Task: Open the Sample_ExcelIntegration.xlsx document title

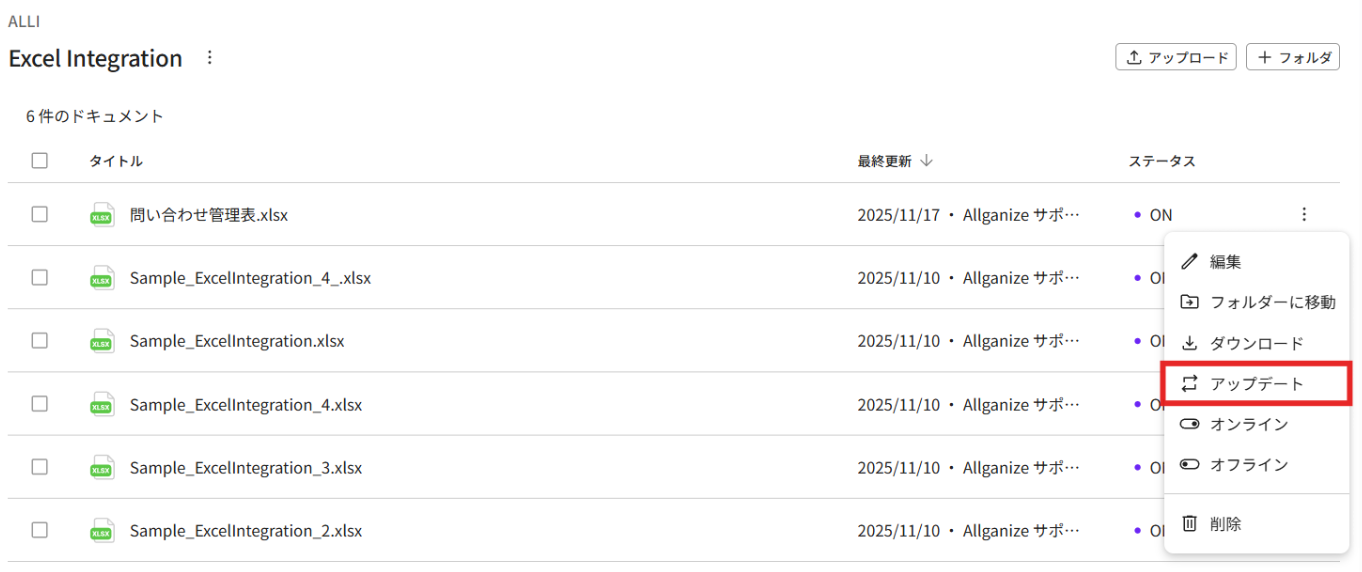Action: click(x=237, y=341)
